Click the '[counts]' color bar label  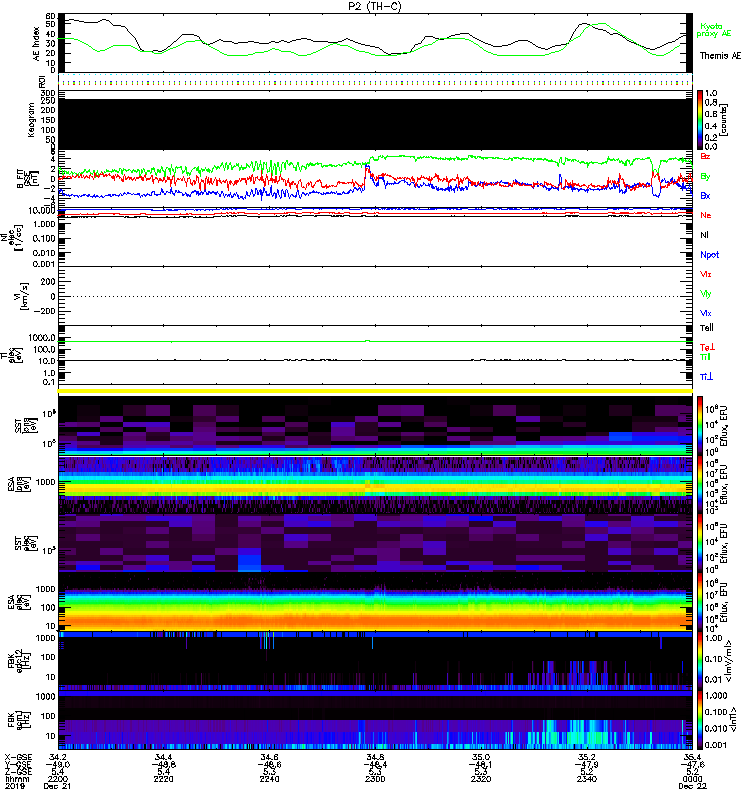tap(724, 120)
